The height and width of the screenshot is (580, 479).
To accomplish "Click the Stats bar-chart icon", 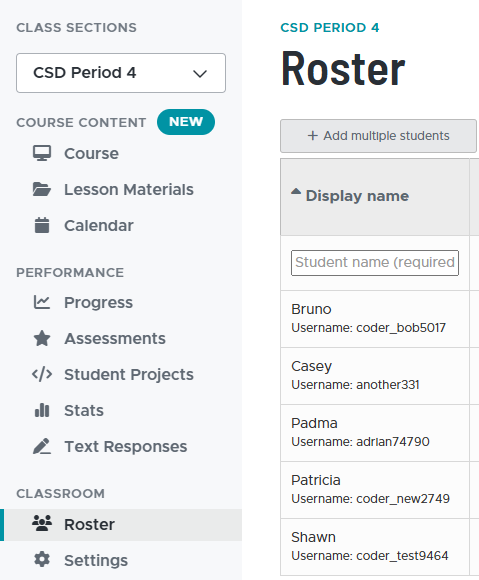I will pos(42,410).
